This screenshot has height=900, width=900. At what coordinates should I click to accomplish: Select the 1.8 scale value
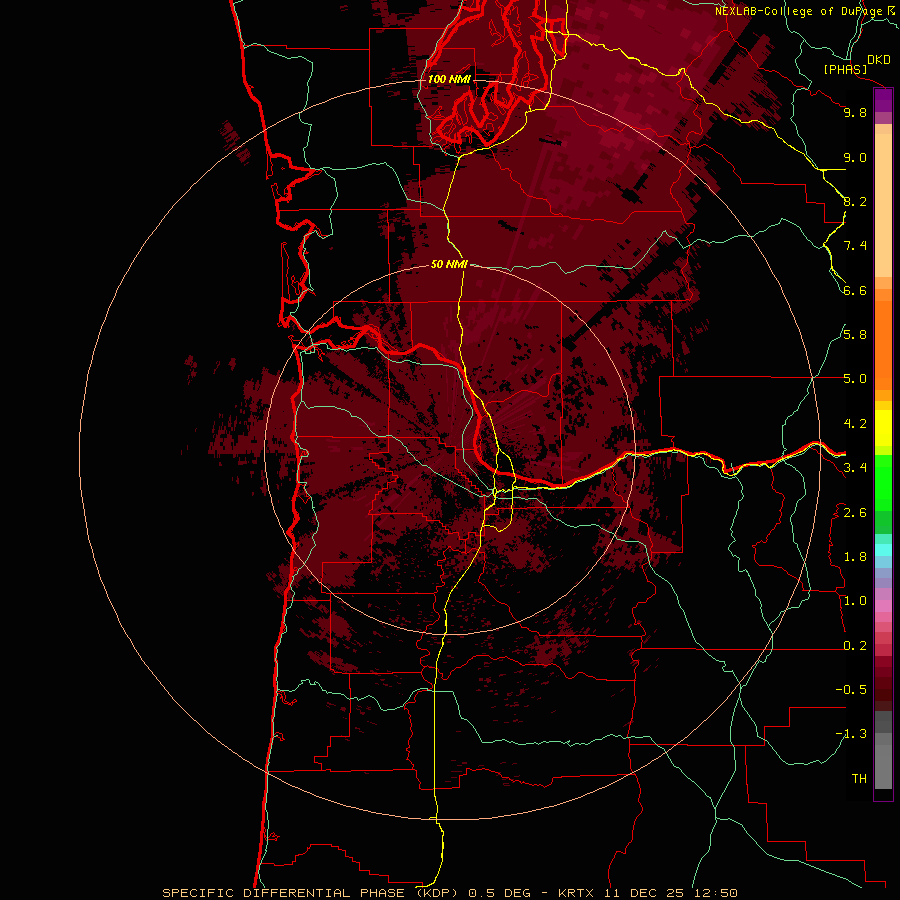coord(855,557)
